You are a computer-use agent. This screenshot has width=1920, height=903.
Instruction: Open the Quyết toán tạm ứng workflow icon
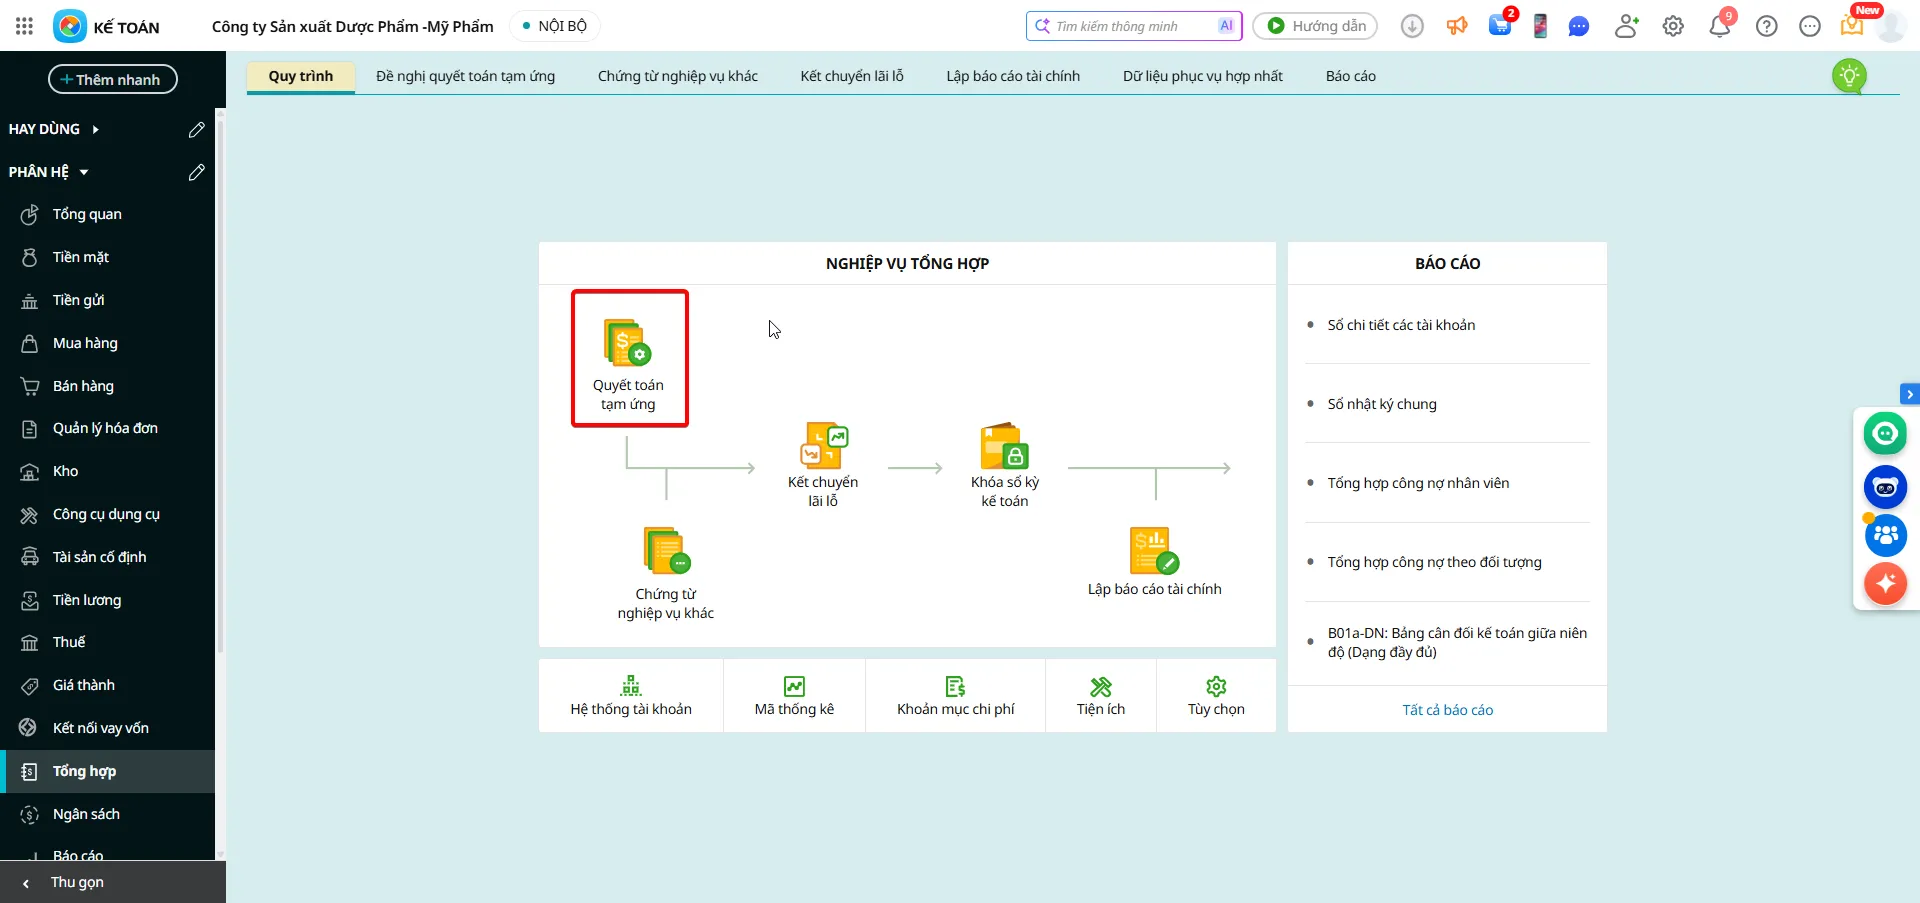coord(628,343)
